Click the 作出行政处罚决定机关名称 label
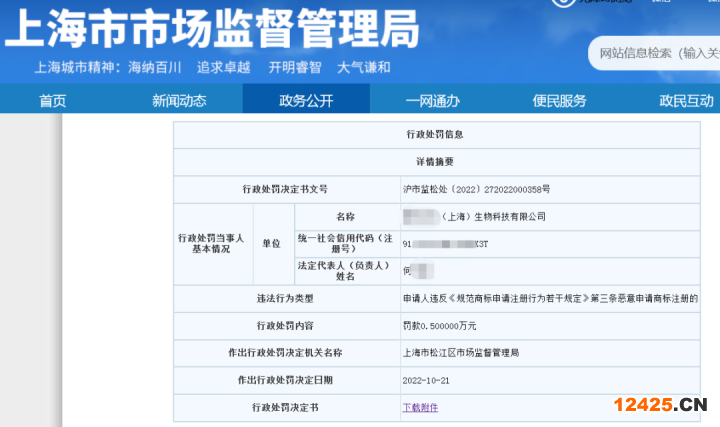The width and height of the screenshot is (720, 427). coord(286,353)
